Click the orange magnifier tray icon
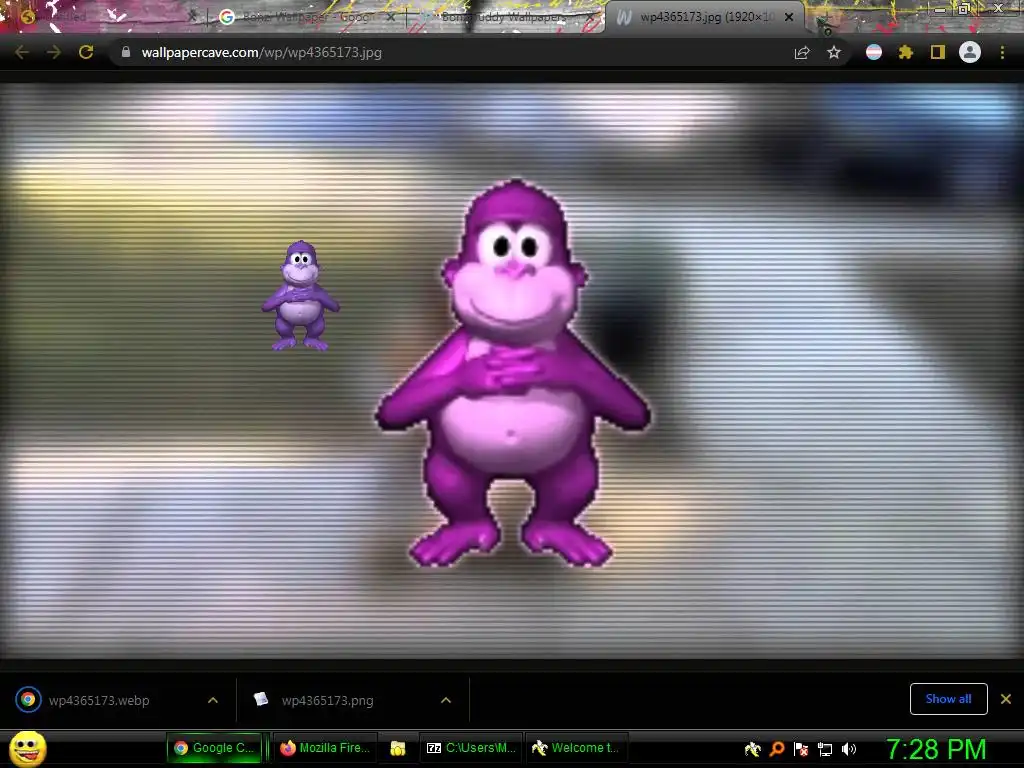The height and width of the screenshot is (768, 1024). (x=776, y=749)
